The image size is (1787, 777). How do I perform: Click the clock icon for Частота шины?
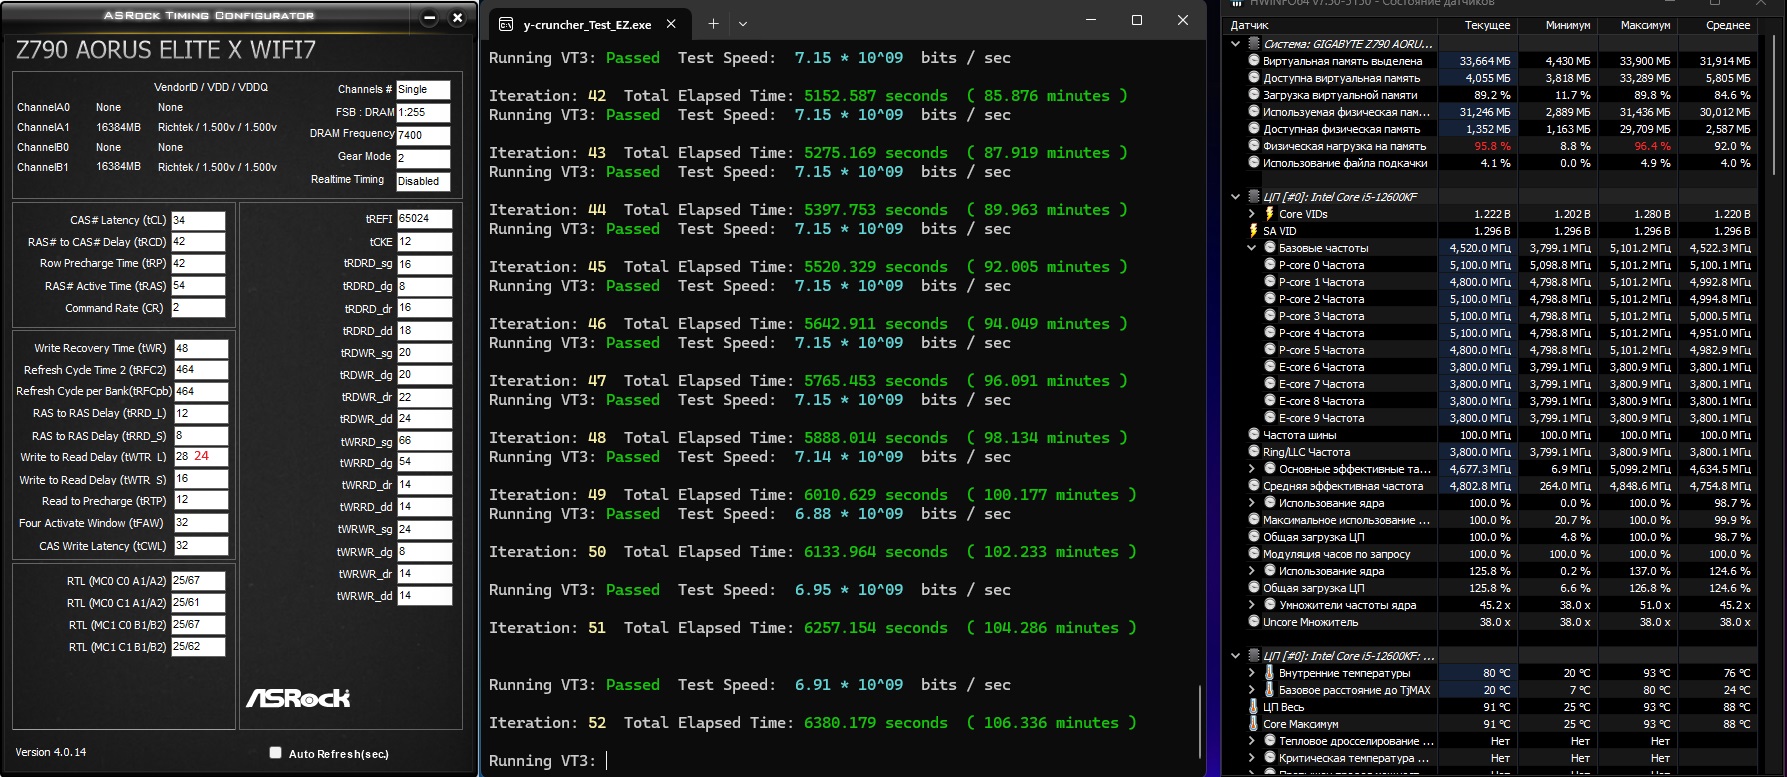(1254, 435)
